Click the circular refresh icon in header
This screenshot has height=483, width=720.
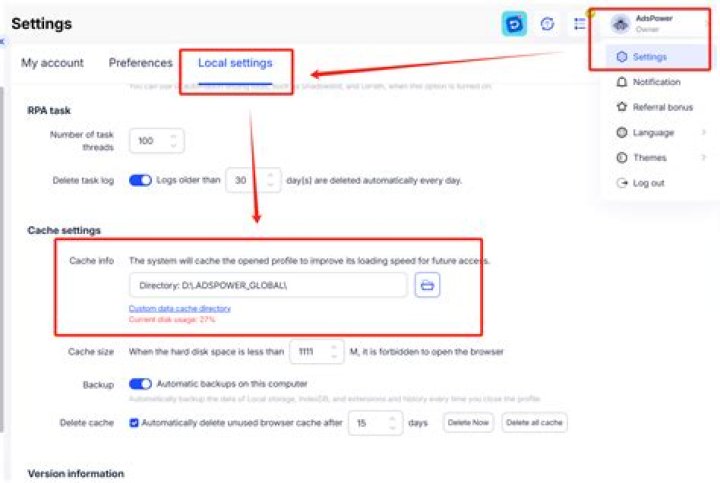click(x=547, y=23)
